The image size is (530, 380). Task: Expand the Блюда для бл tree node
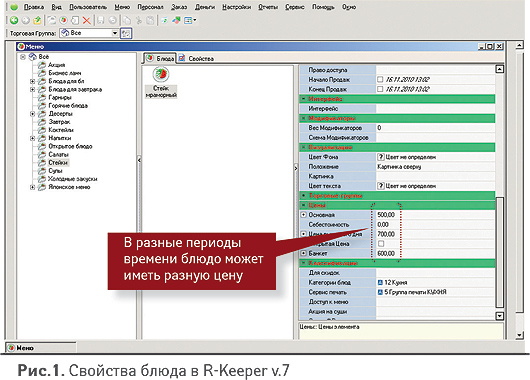(x=32, y=81)
